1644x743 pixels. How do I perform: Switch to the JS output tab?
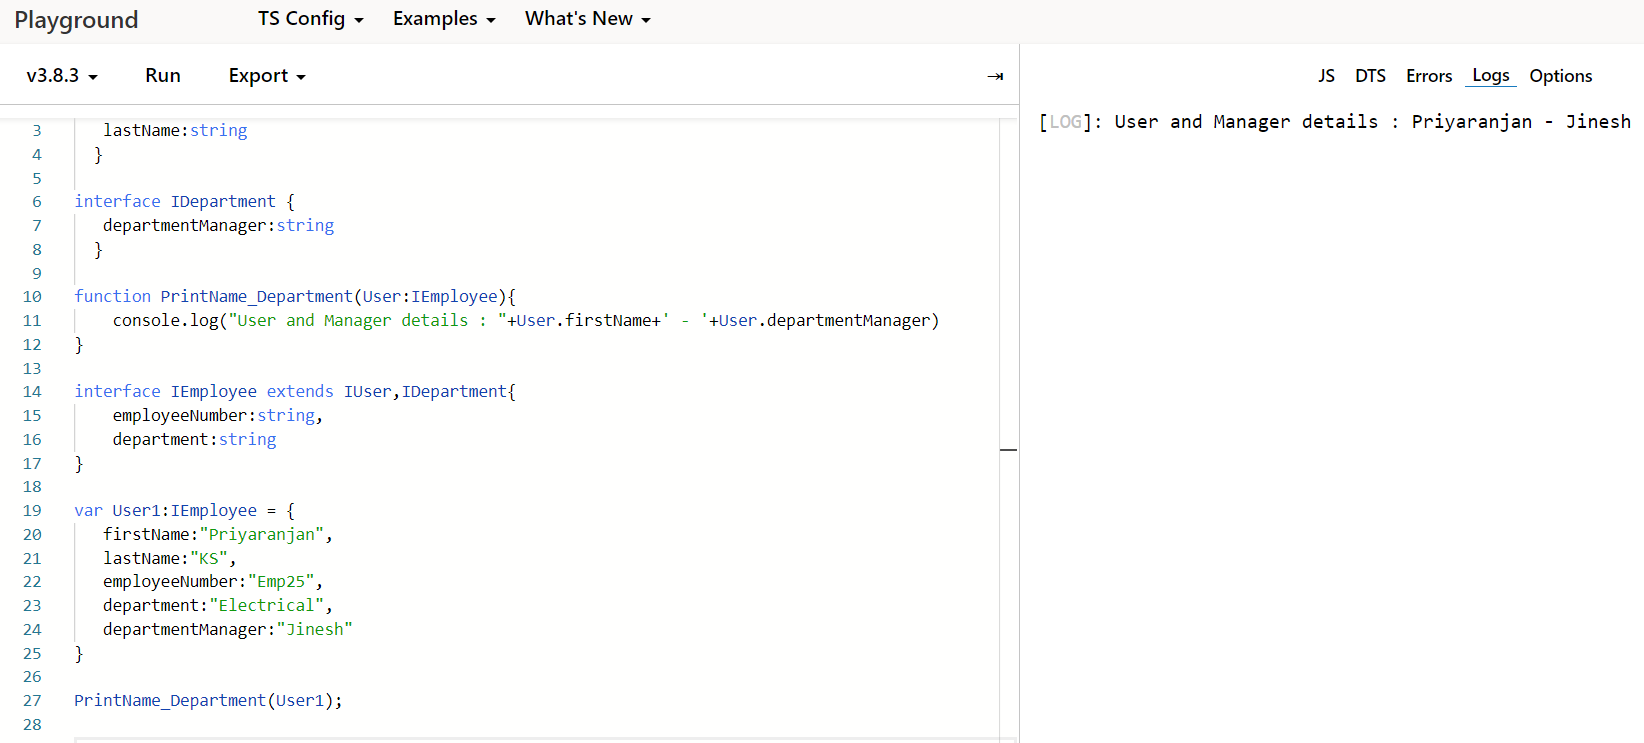tap(1326, 76)
